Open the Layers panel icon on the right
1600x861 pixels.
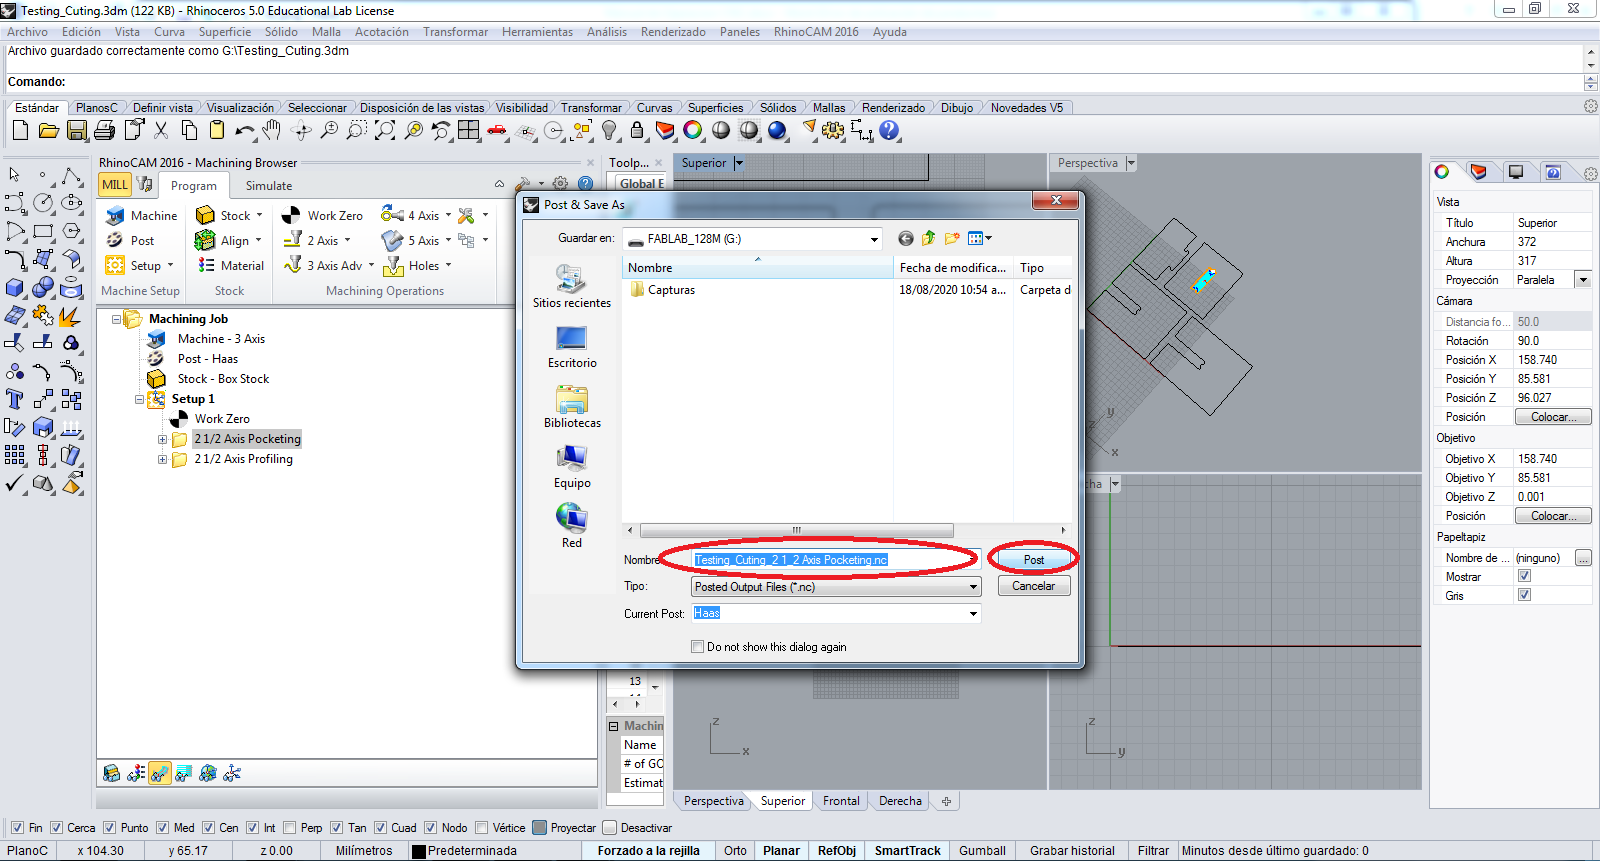[1479, 172]
